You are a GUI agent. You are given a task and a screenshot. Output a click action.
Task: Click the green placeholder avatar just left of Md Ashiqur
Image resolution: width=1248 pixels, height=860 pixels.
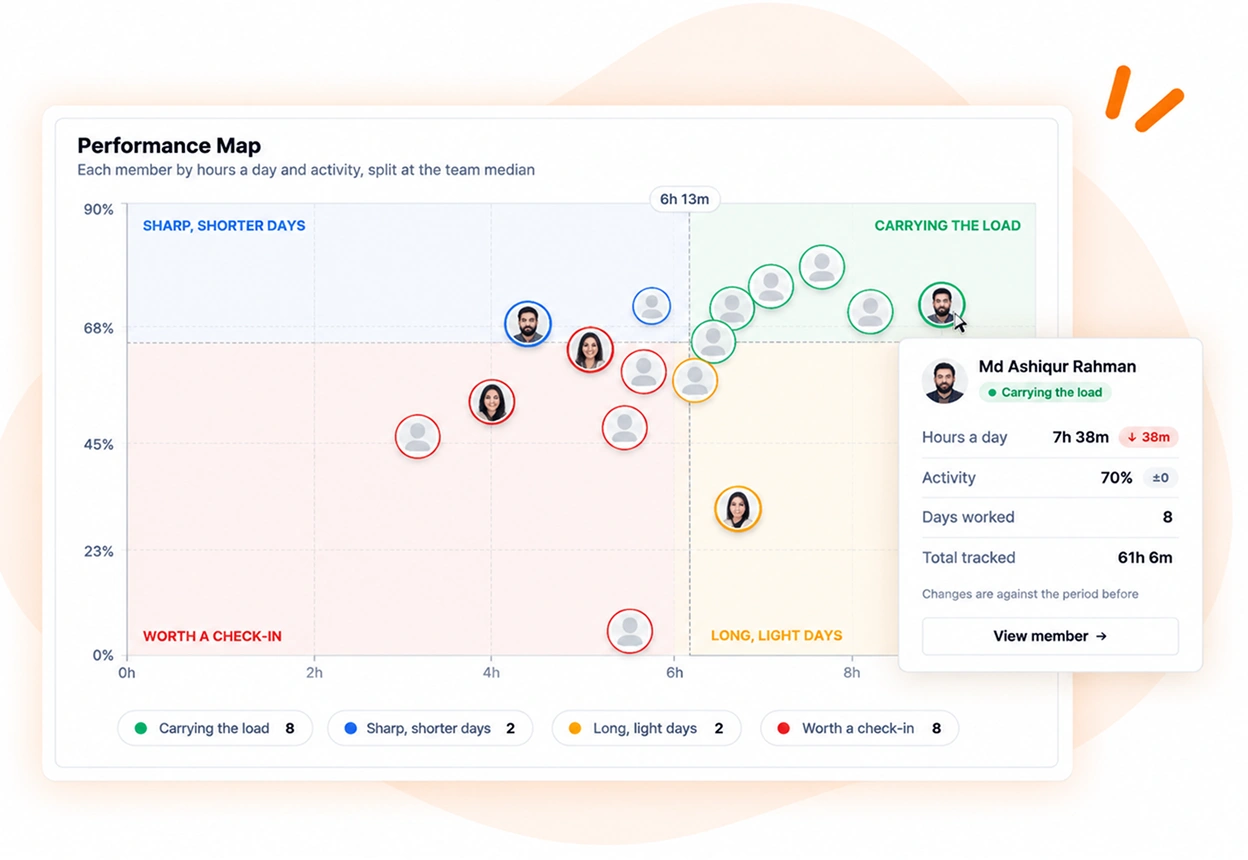click(x=870, y=312)
